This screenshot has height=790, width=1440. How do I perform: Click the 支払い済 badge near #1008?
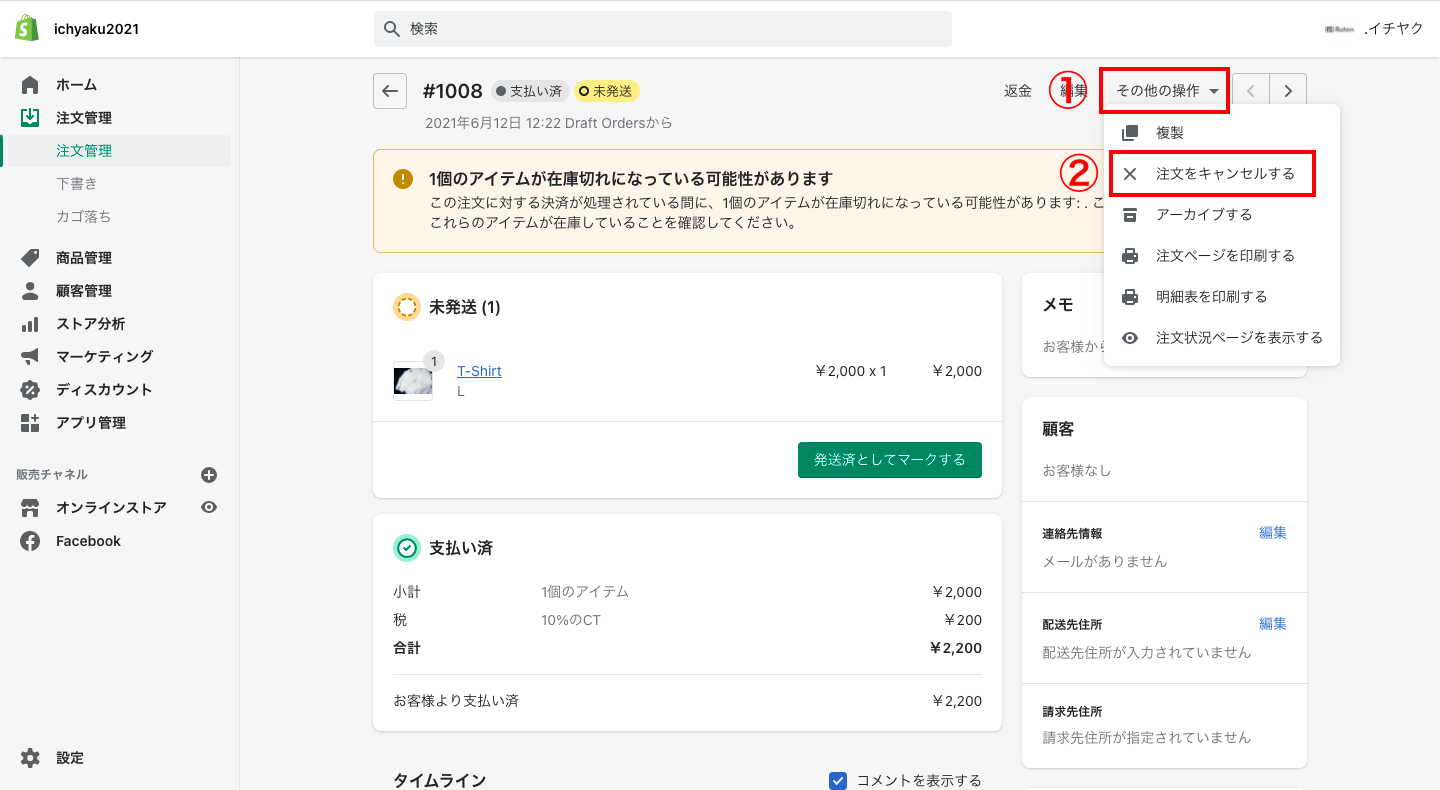(x=530, y=91)
